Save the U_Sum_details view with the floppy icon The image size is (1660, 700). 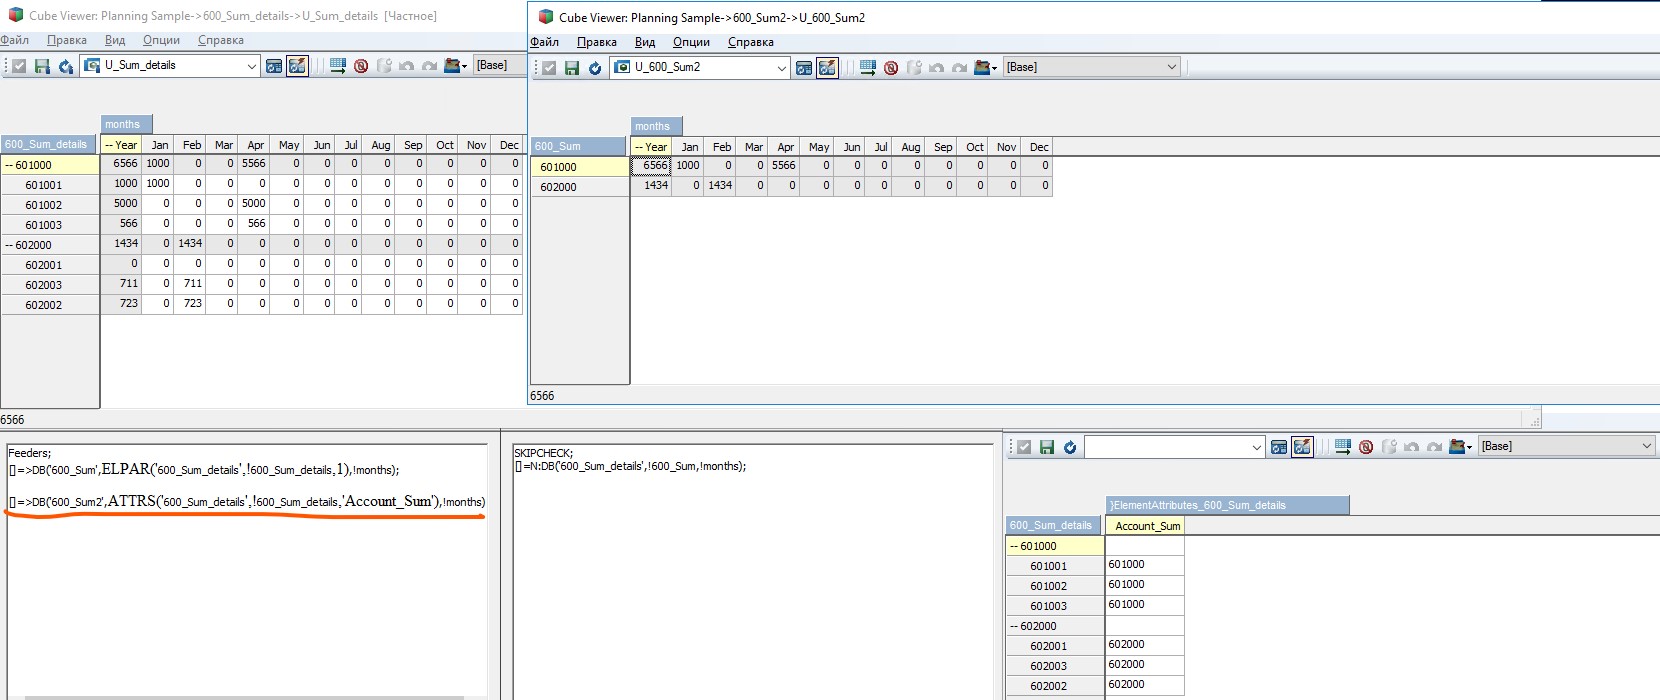(42, 66)
